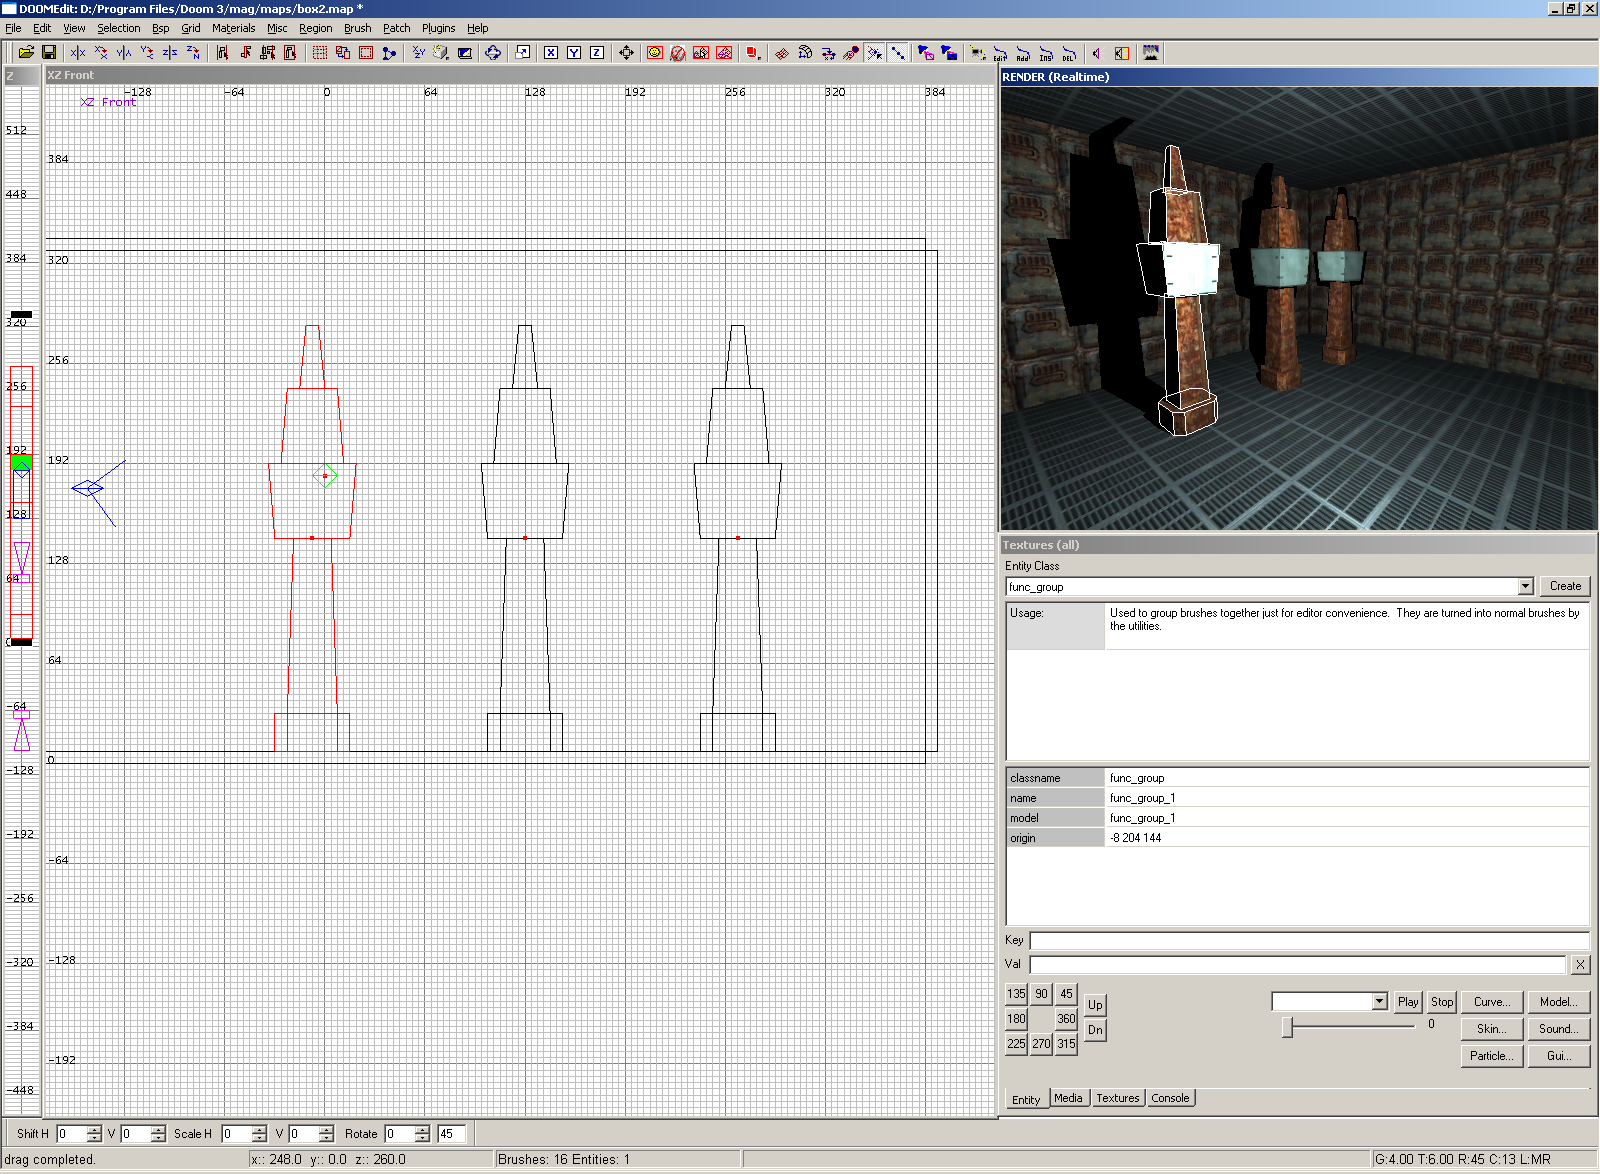Open the dropdown beside the Play button
This screenshot has height=1174, width=1600.
pos(1379,1002)
